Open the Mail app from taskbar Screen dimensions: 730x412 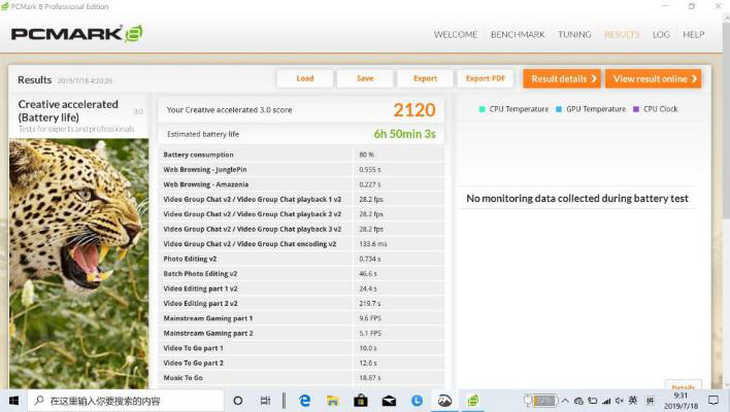(x=388, y=401)
